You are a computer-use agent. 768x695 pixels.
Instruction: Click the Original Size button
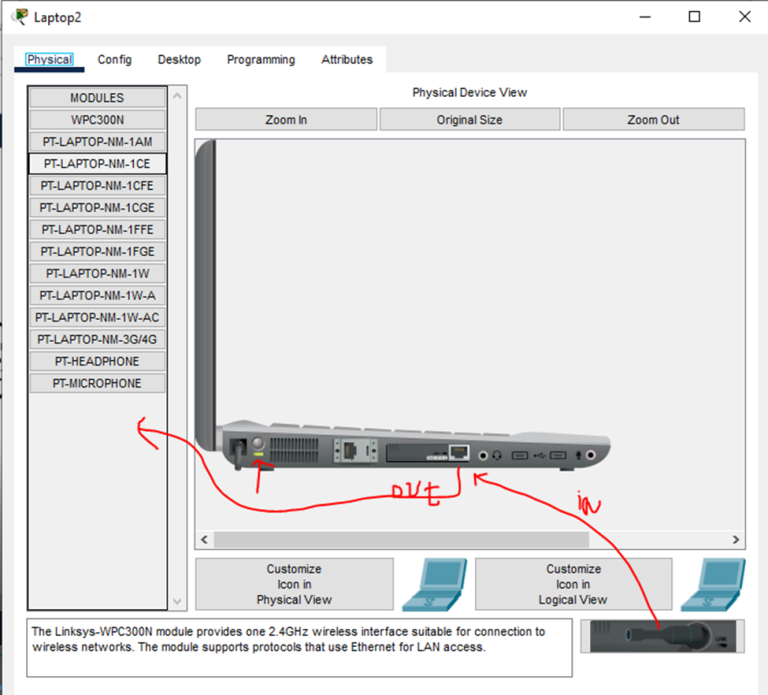pos(470,120)
